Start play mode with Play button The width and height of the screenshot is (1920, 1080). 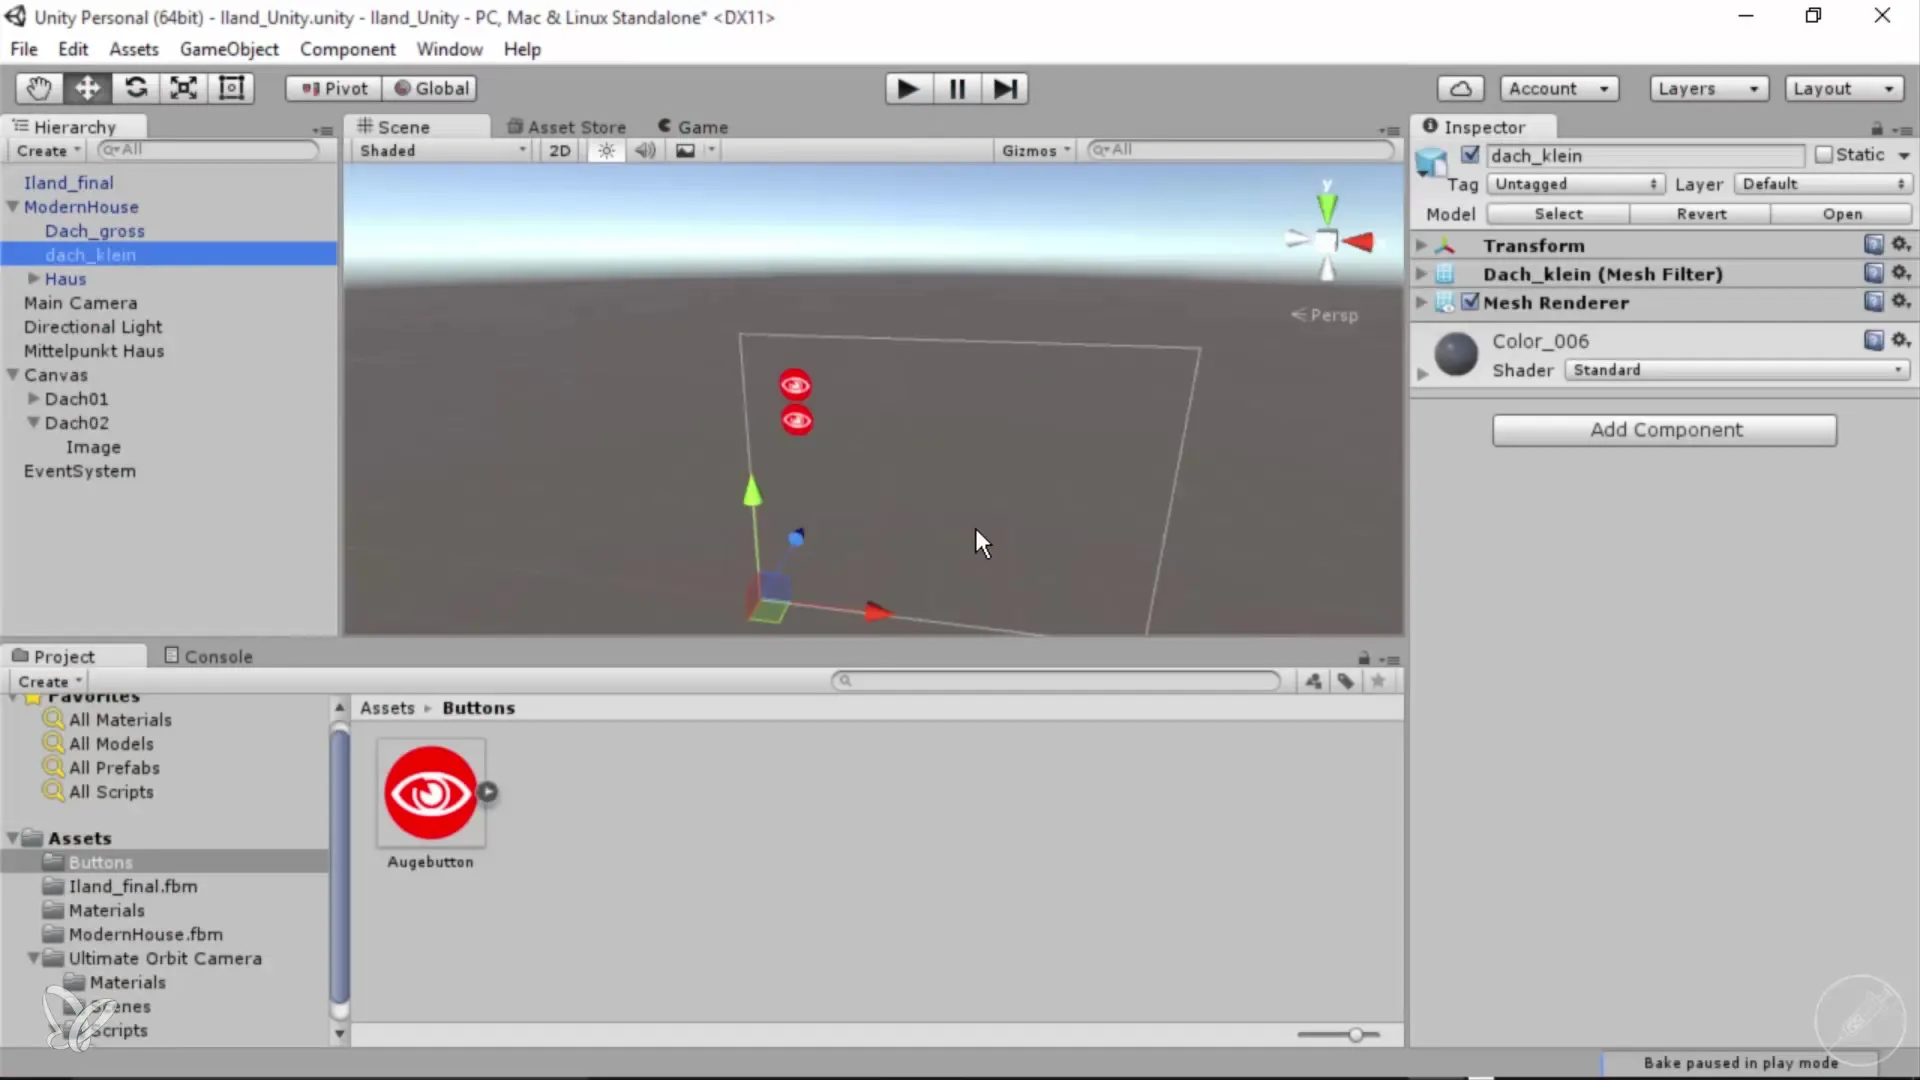pos(908,89)
